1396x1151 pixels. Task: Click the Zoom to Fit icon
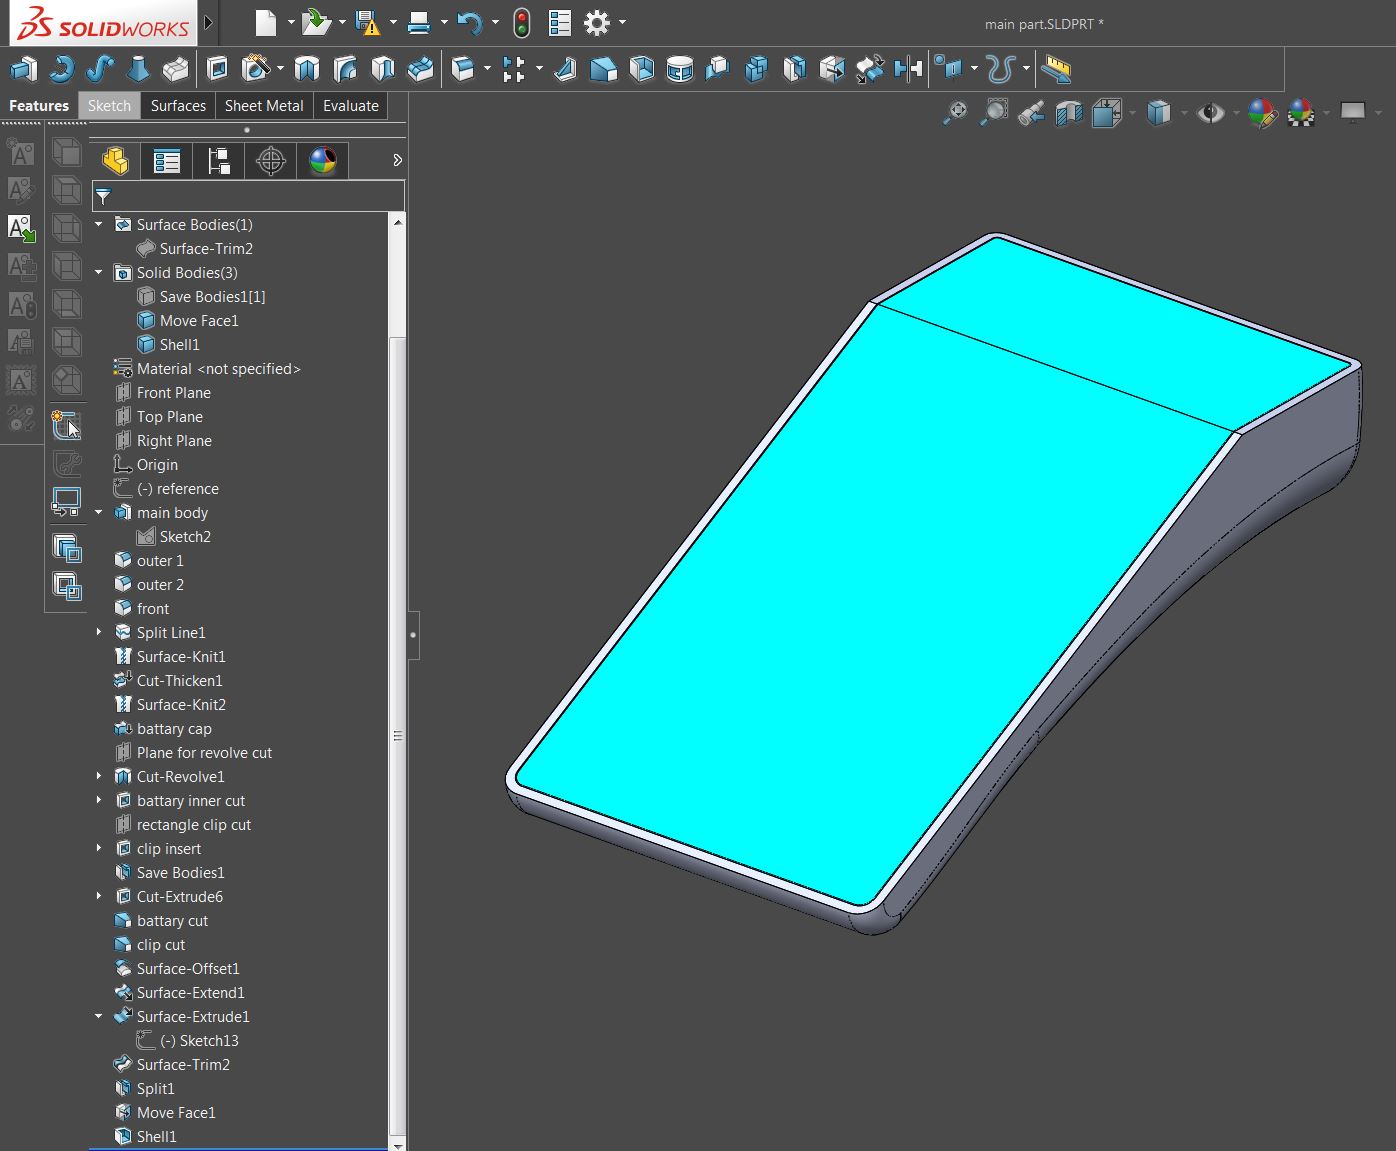[x=955, y=113]
